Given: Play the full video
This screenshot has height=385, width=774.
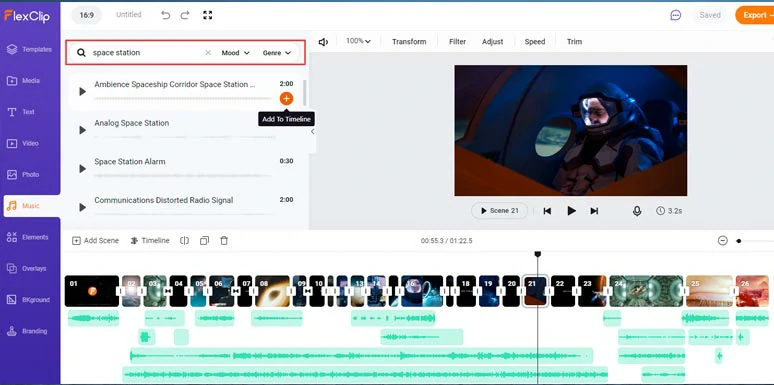Looking at the screenshot, I should [x=571, y=211].
